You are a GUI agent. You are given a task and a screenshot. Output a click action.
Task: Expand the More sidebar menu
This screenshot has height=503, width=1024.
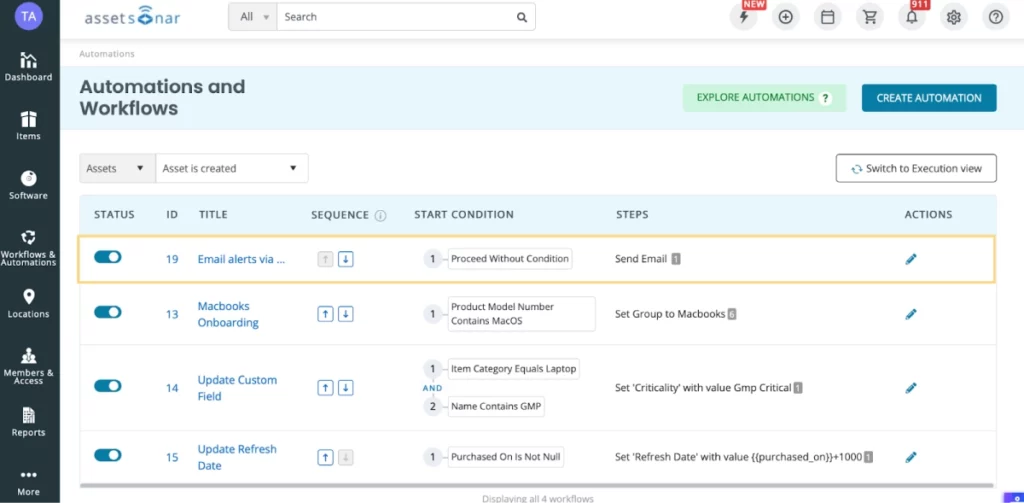click(29, 483)
